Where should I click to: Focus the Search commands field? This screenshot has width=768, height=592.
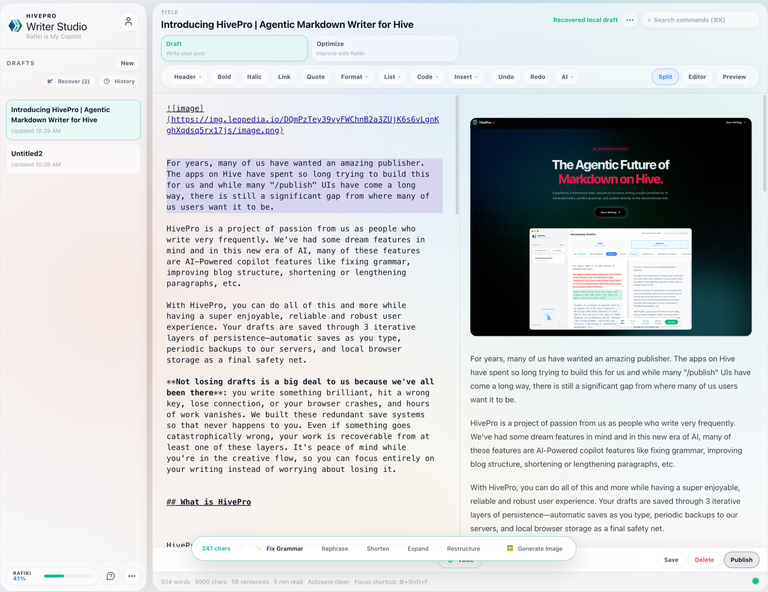coord(700,20)
